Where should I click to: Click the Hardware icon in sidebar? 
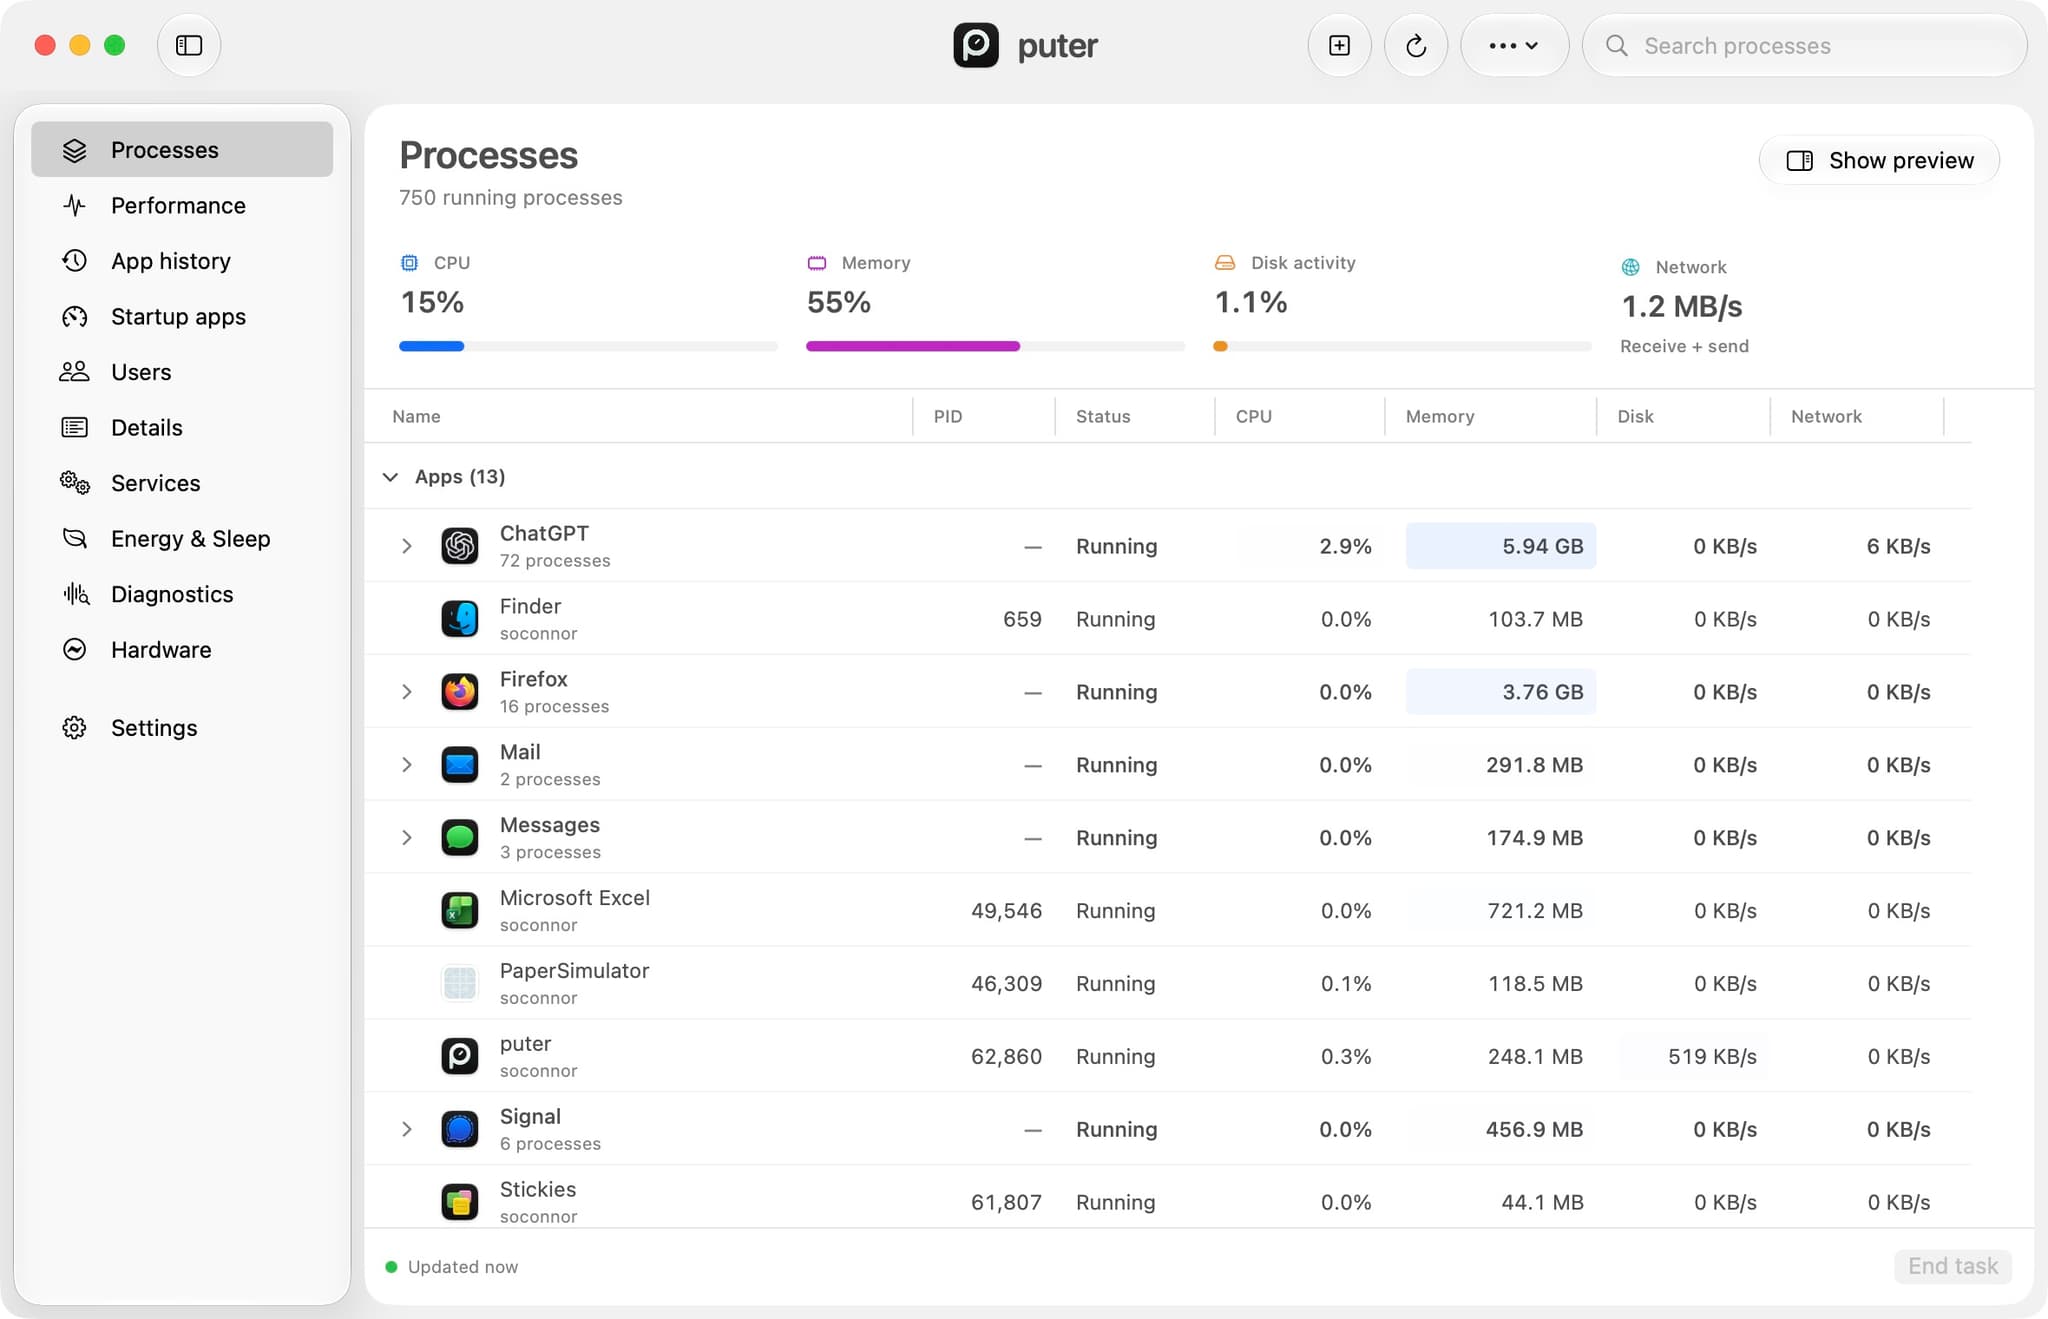point(74,649)
